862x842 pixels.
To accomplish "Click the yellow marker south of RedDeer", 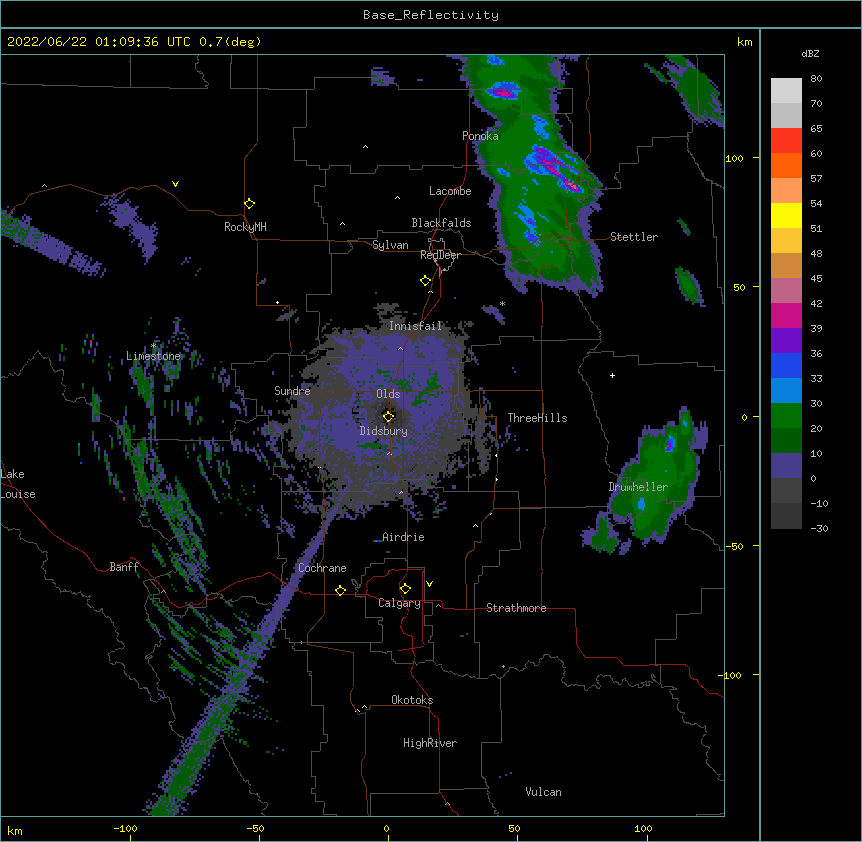I will 425,281.
